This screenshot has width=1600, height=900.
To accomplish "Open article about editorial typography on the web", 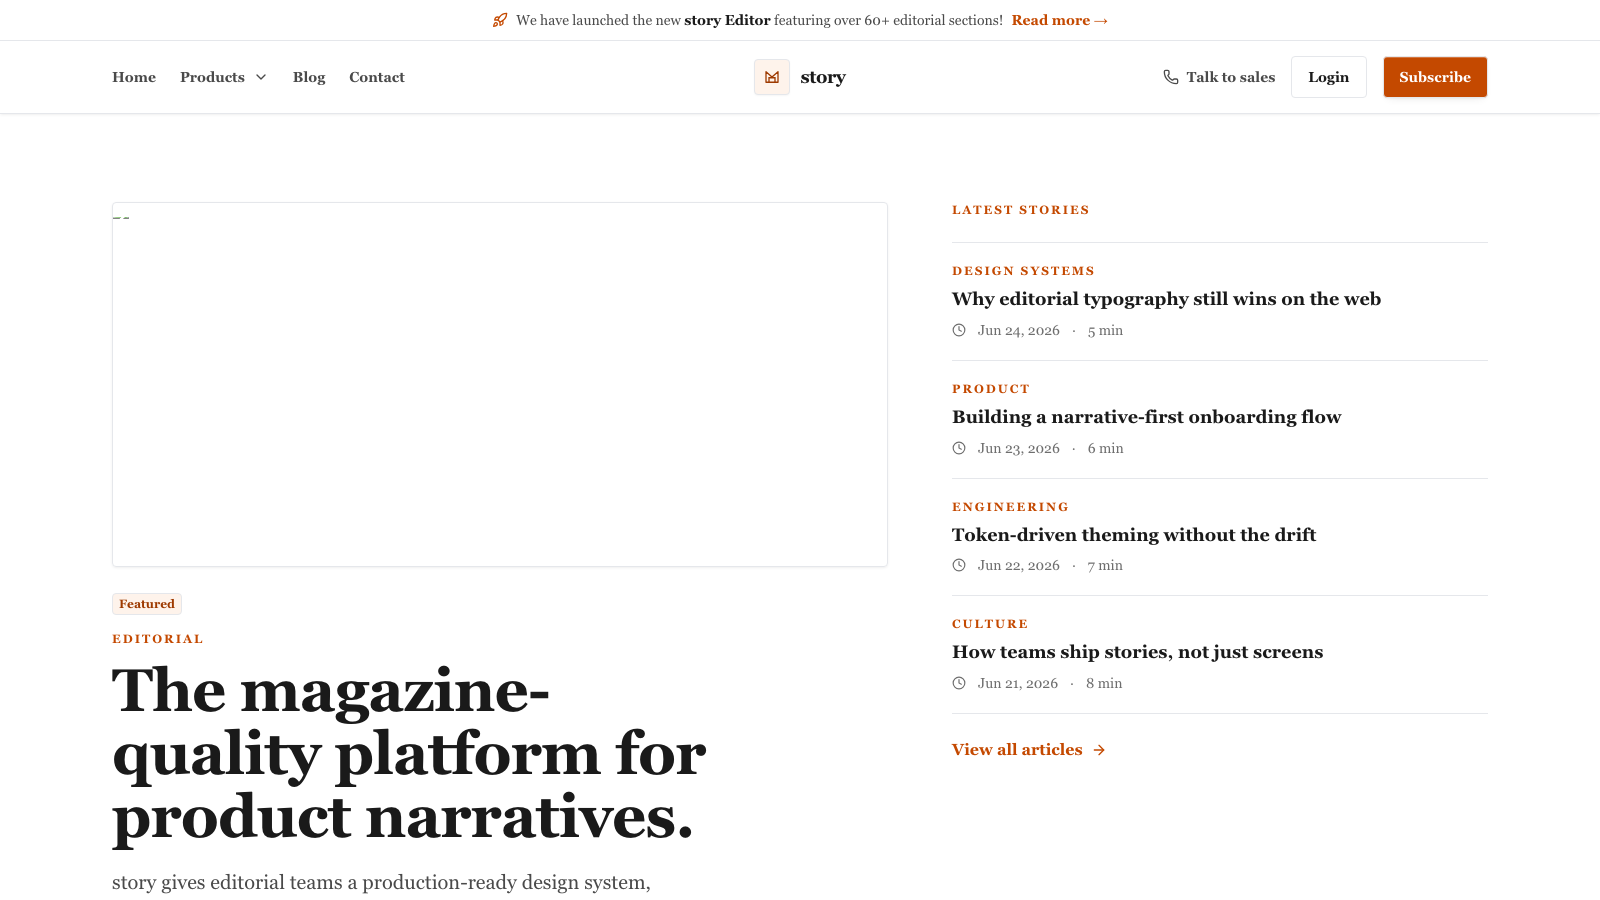I will pyautogui.click(x=1166, y=299).
